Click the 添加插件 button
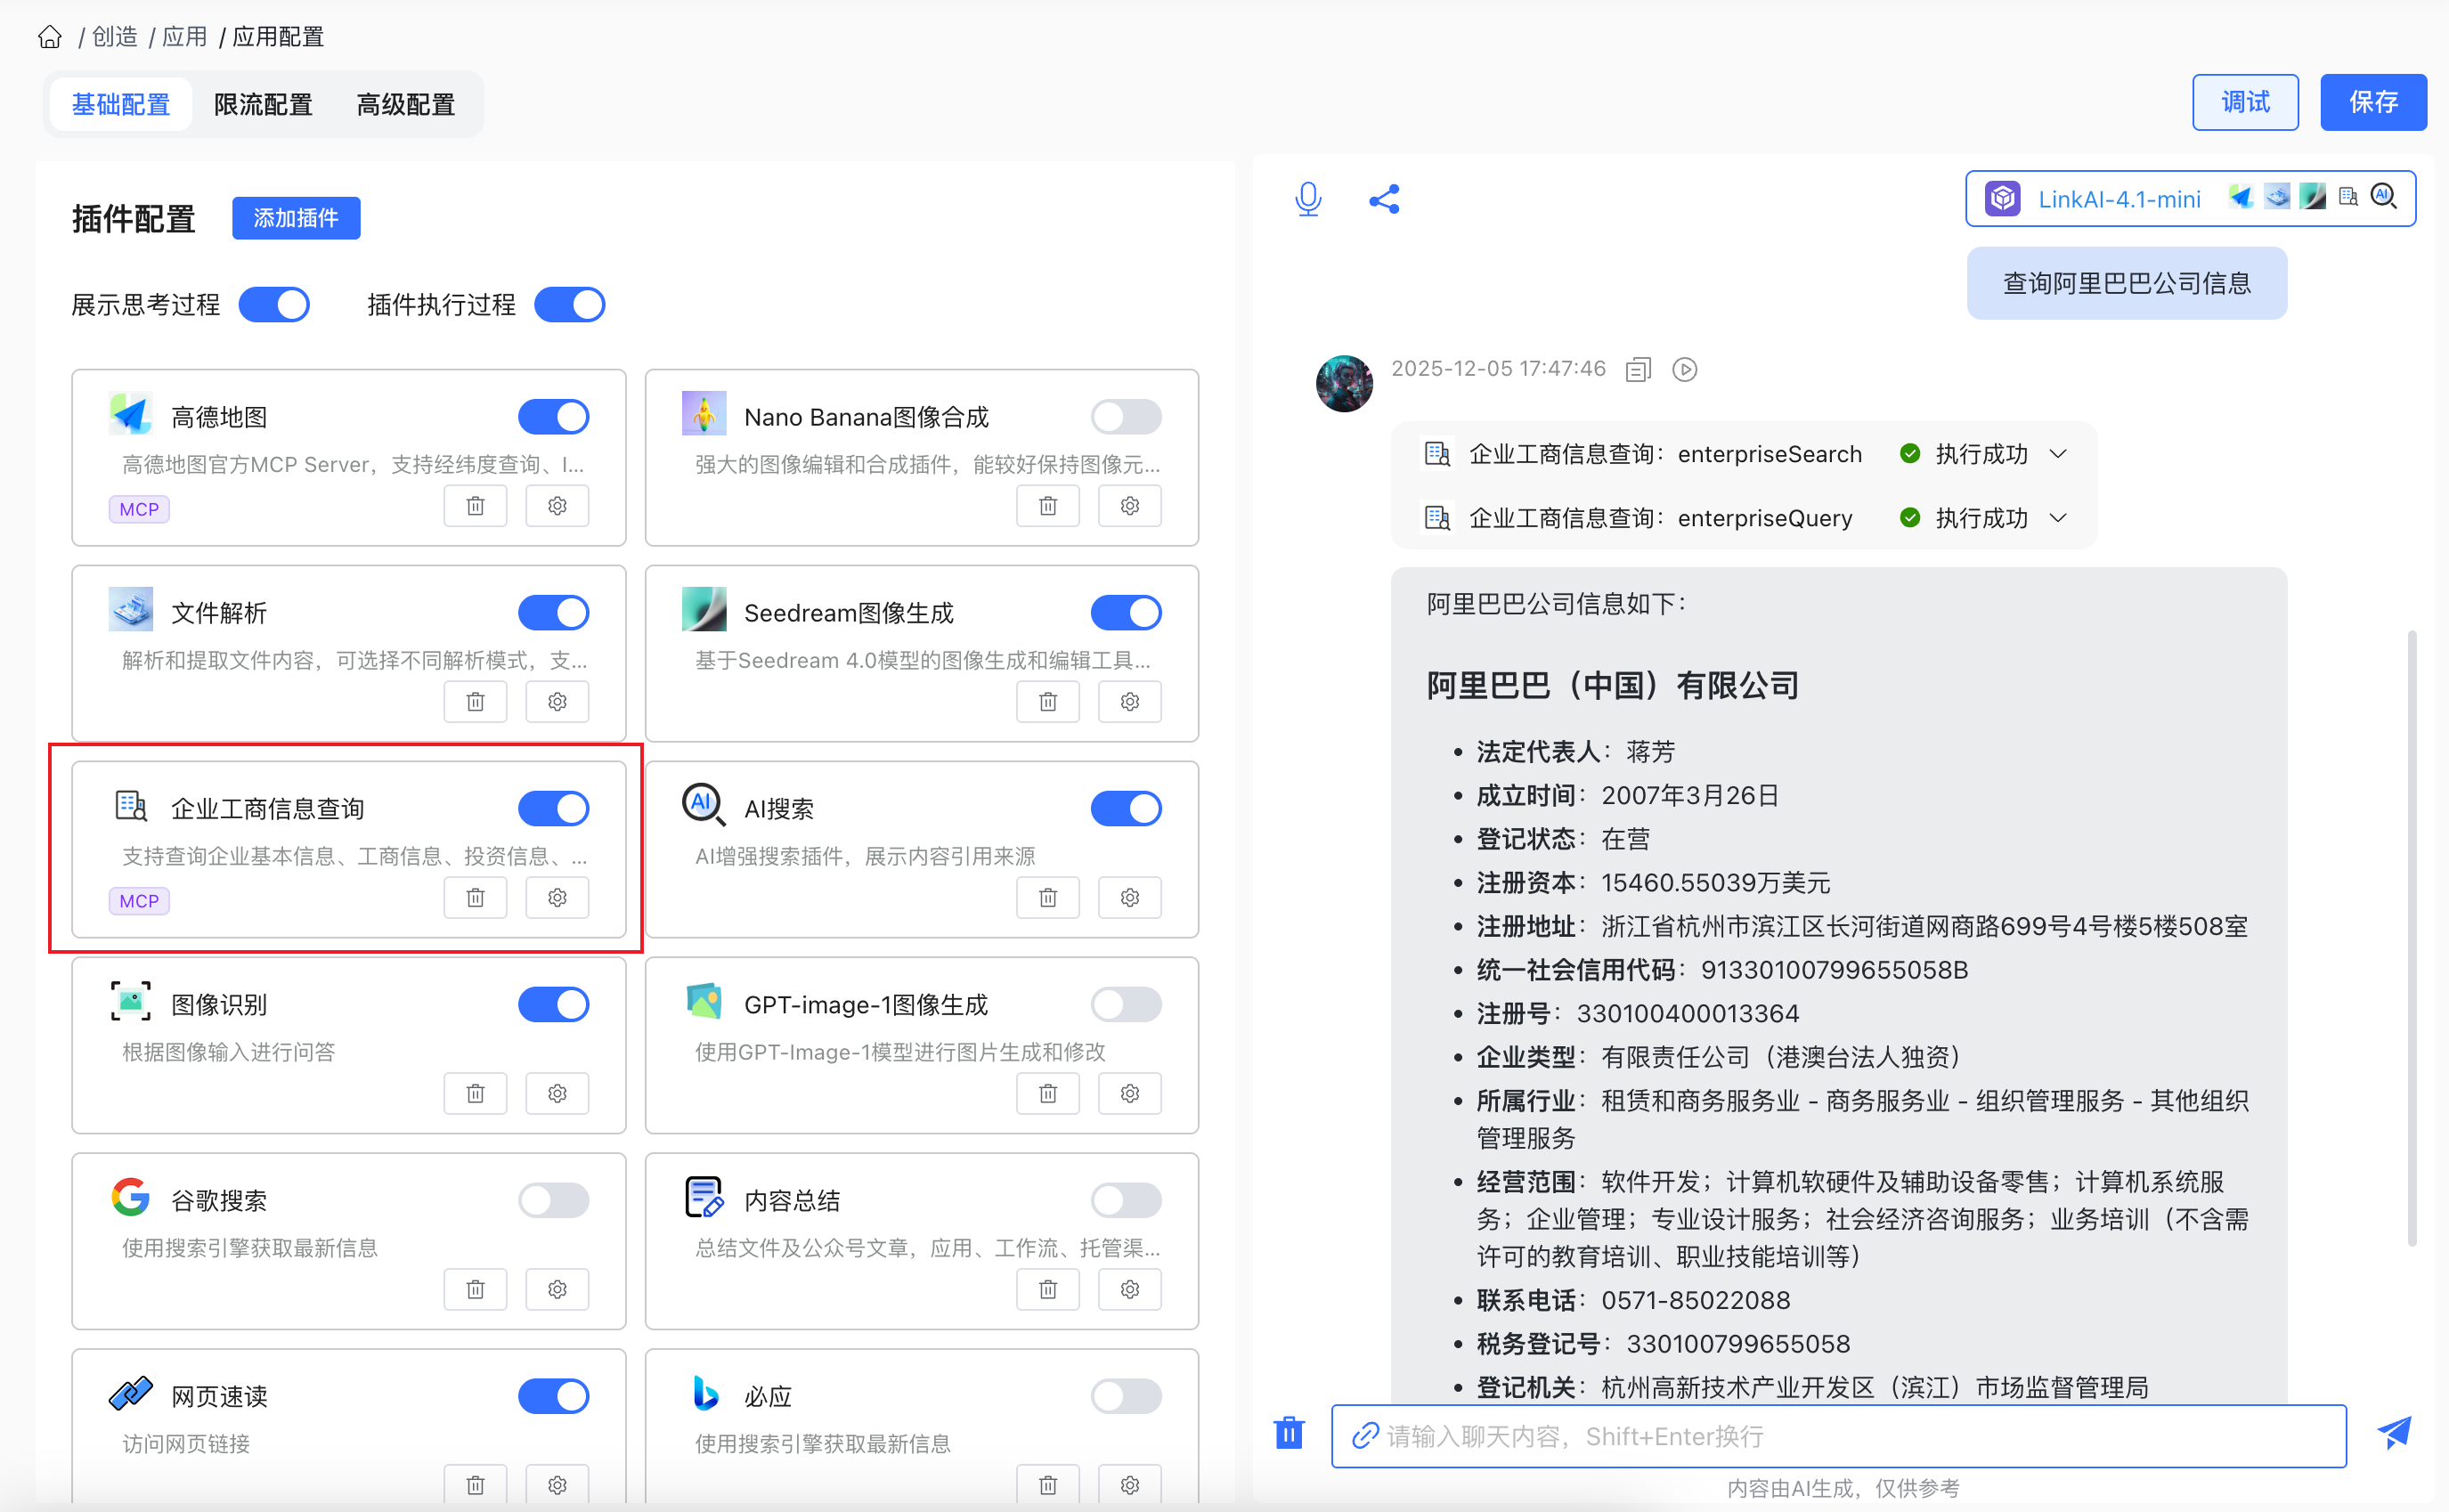The width and height of the screenshot is (2449, 1512). coord(296,218)
